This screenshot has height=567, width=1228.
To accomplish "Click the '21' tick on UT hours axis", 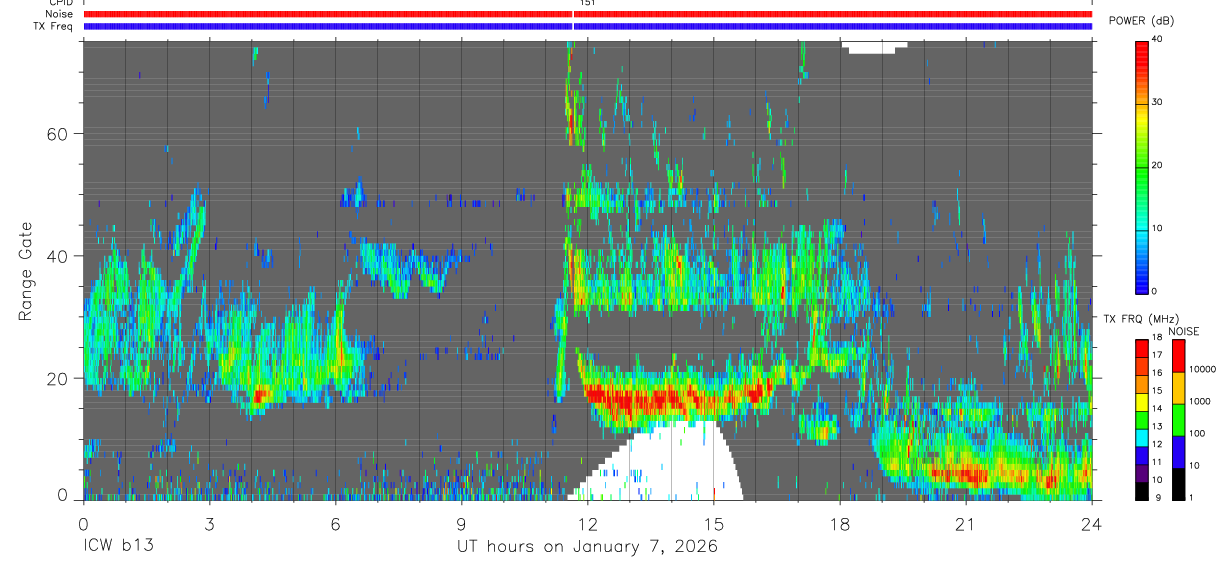I will pyautogui.click(x=966, y=524).
